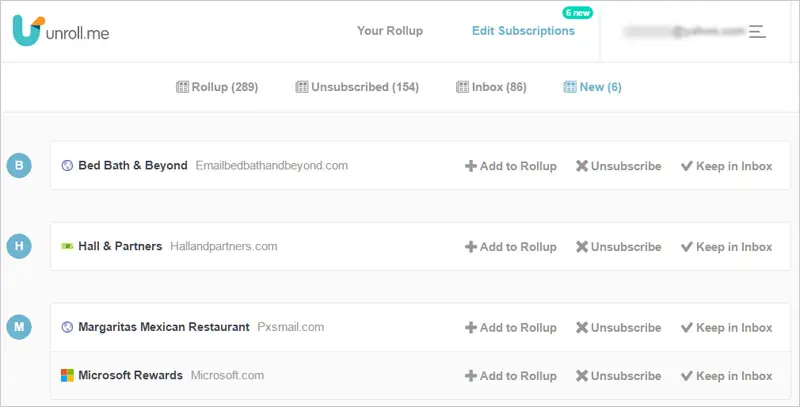Screen dimensions: 800x407
Task: Add Bed Bath & Beyond to Rollup
Action: [511, 166]
